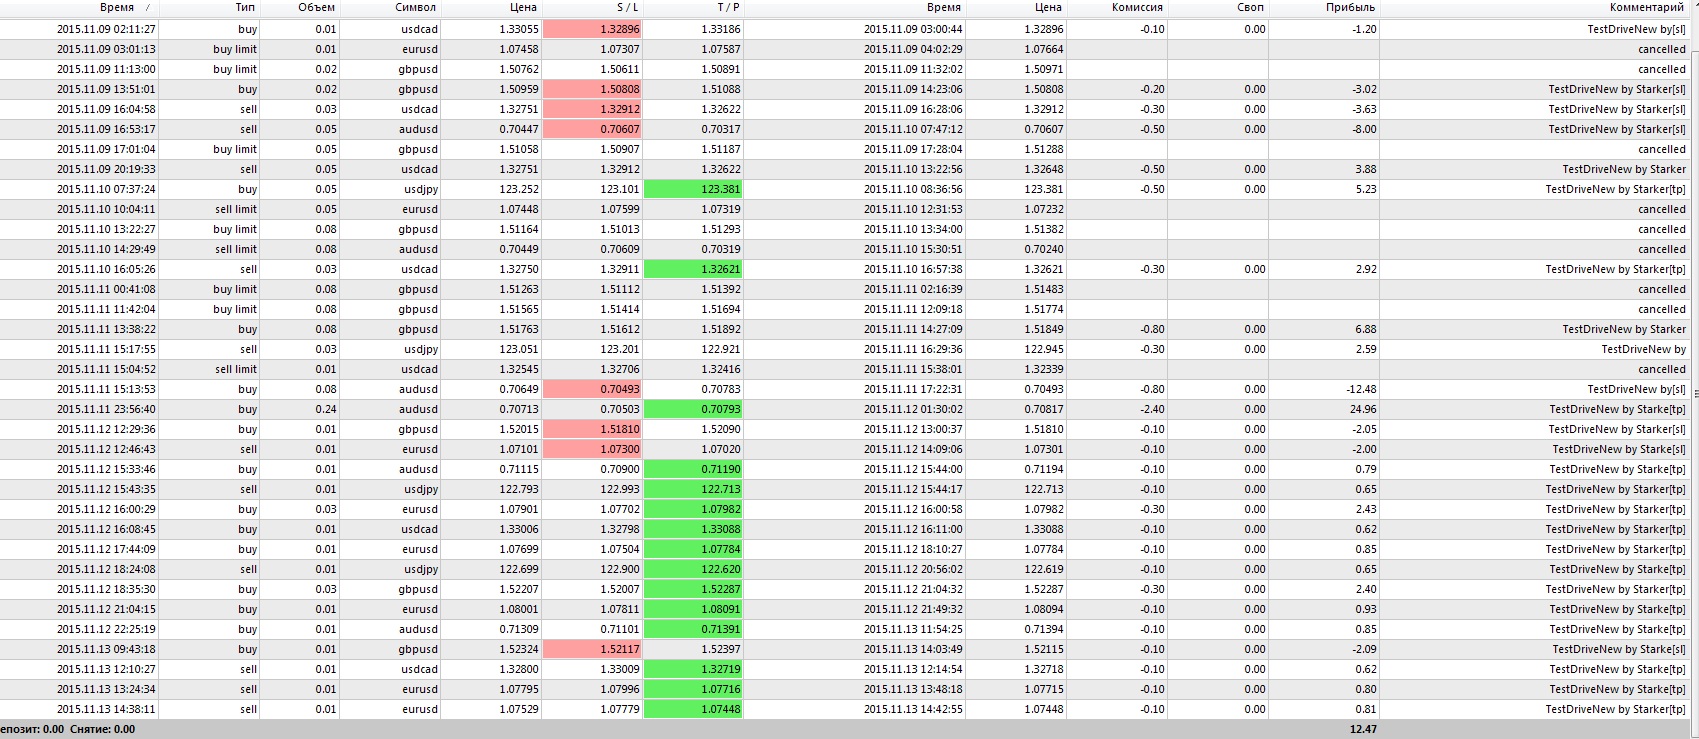Click the volume cell 0.24

click(x=326, y=409)
